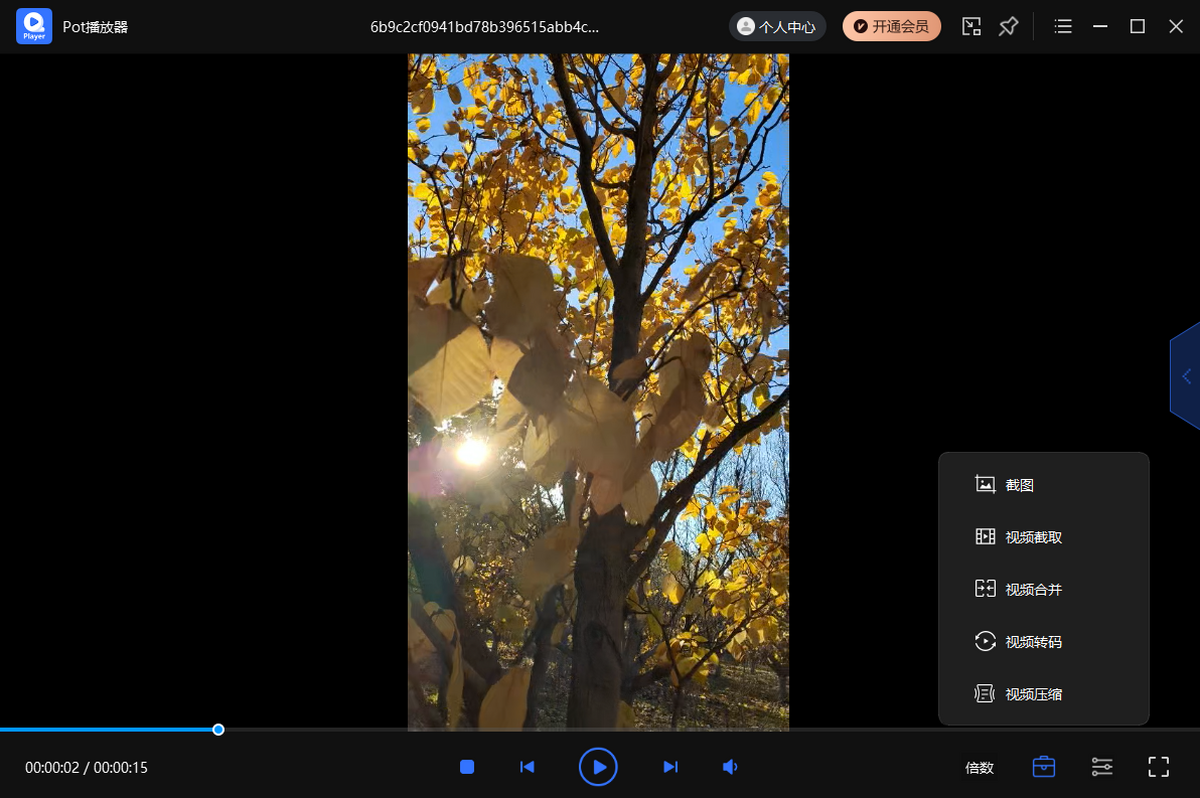Click the 开通会员 membership button
The image size is (1200, 798).
891,27
